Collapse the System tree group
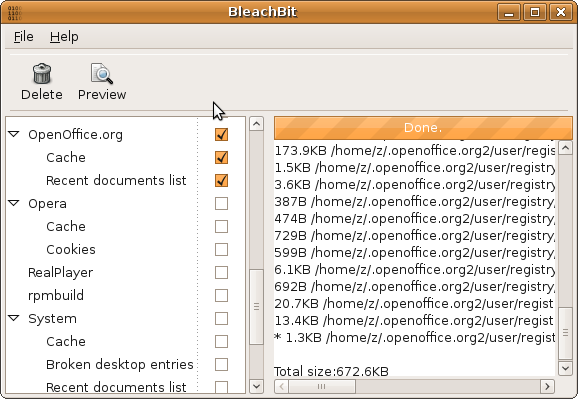578x399 pixels. click(14, 318)
